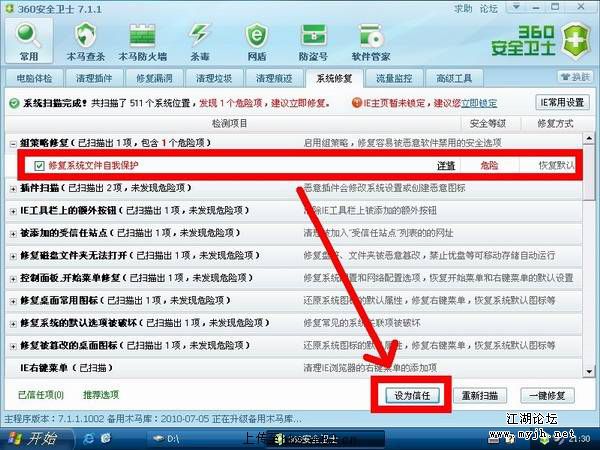Click the 危险 level text
Viewport: 600px width, 450px height.
click(489, 166)
